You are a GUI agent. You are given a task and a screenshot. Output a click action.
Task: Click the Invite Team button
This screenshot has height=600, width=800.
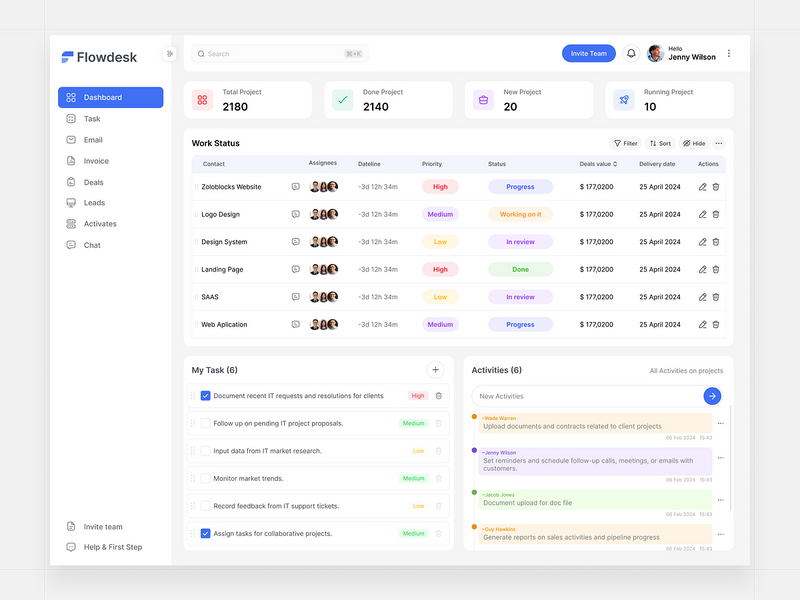point(588,53)
